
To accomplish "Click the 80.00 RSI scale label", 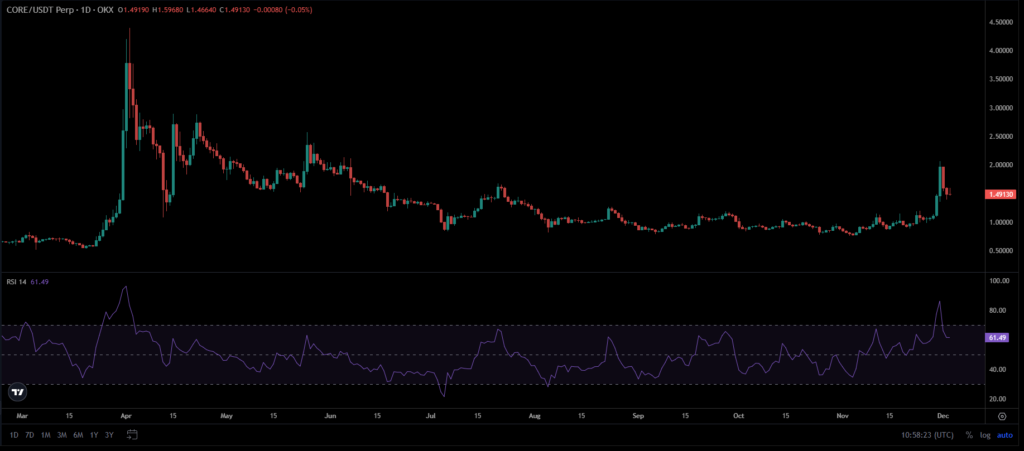I will pyautogui.click(x=999, y=311).
